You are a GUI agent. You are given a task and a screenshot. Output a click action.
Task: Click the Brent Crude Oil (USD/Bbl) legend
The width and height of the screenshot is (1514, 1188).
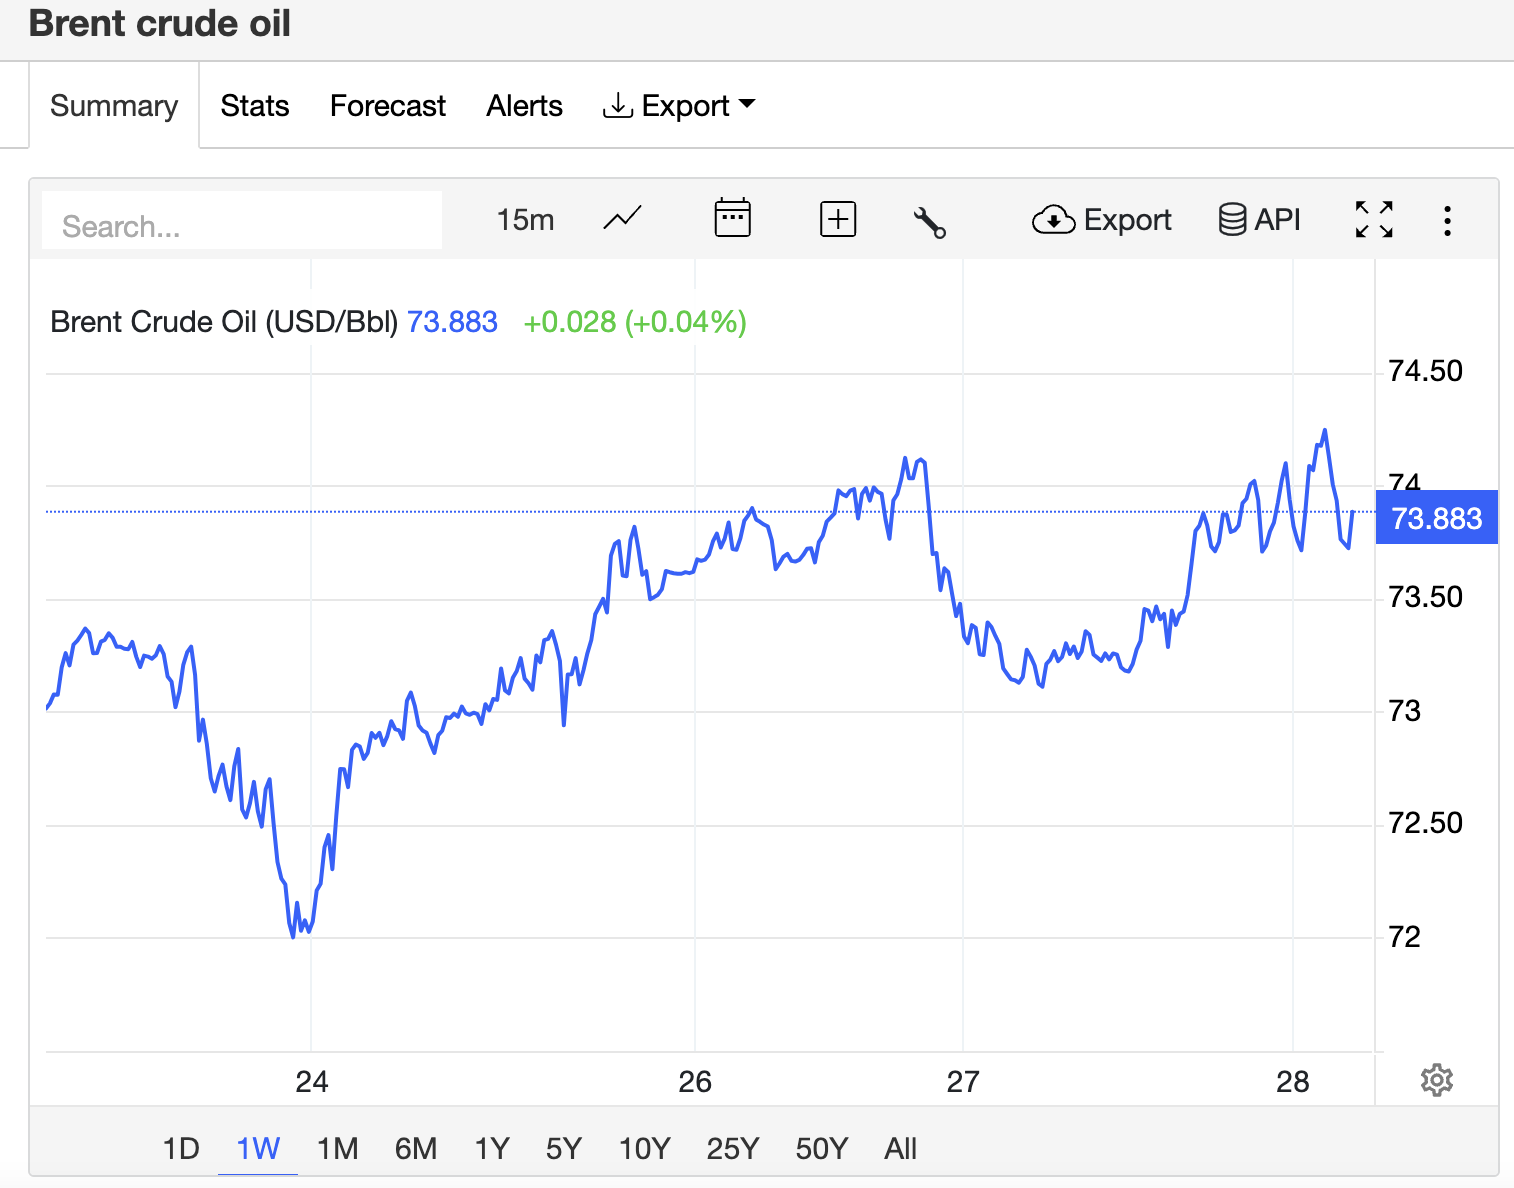(x=224, y=322)
